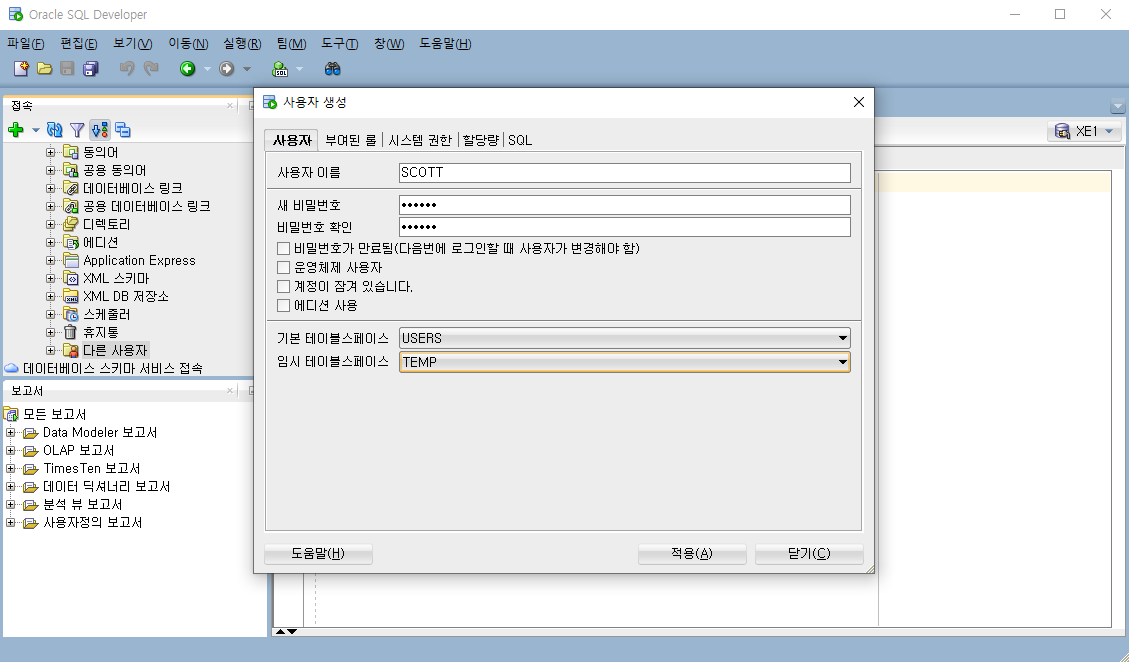Open the 편집(E) menu
1129x662 pixels.
(78, 44)
